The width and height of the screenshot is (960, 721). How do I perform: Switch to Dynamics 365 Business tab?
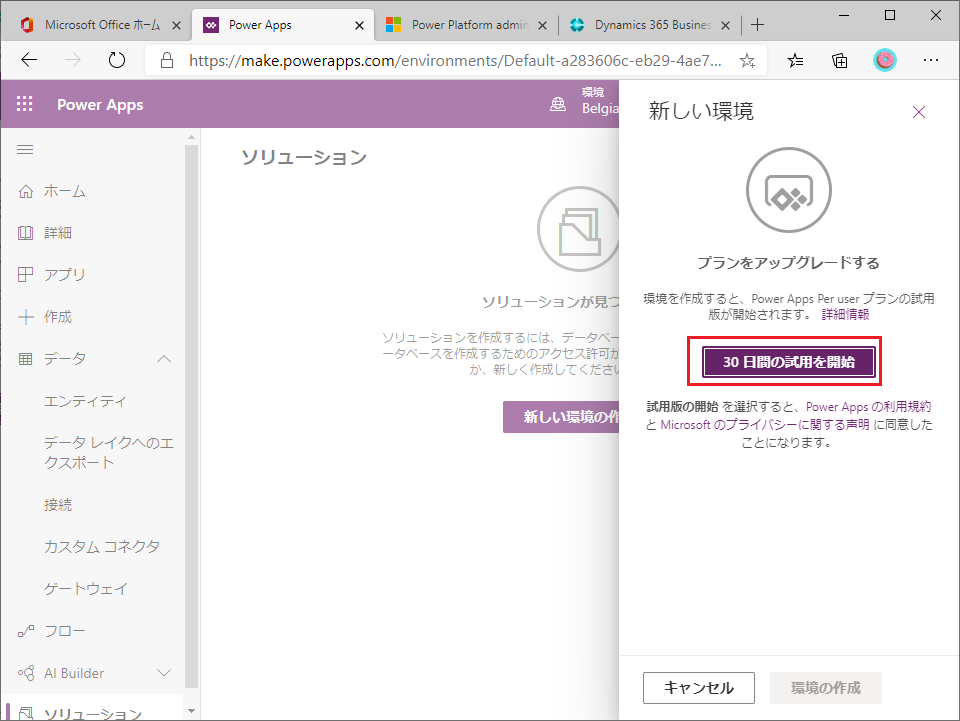pos(649,24)
